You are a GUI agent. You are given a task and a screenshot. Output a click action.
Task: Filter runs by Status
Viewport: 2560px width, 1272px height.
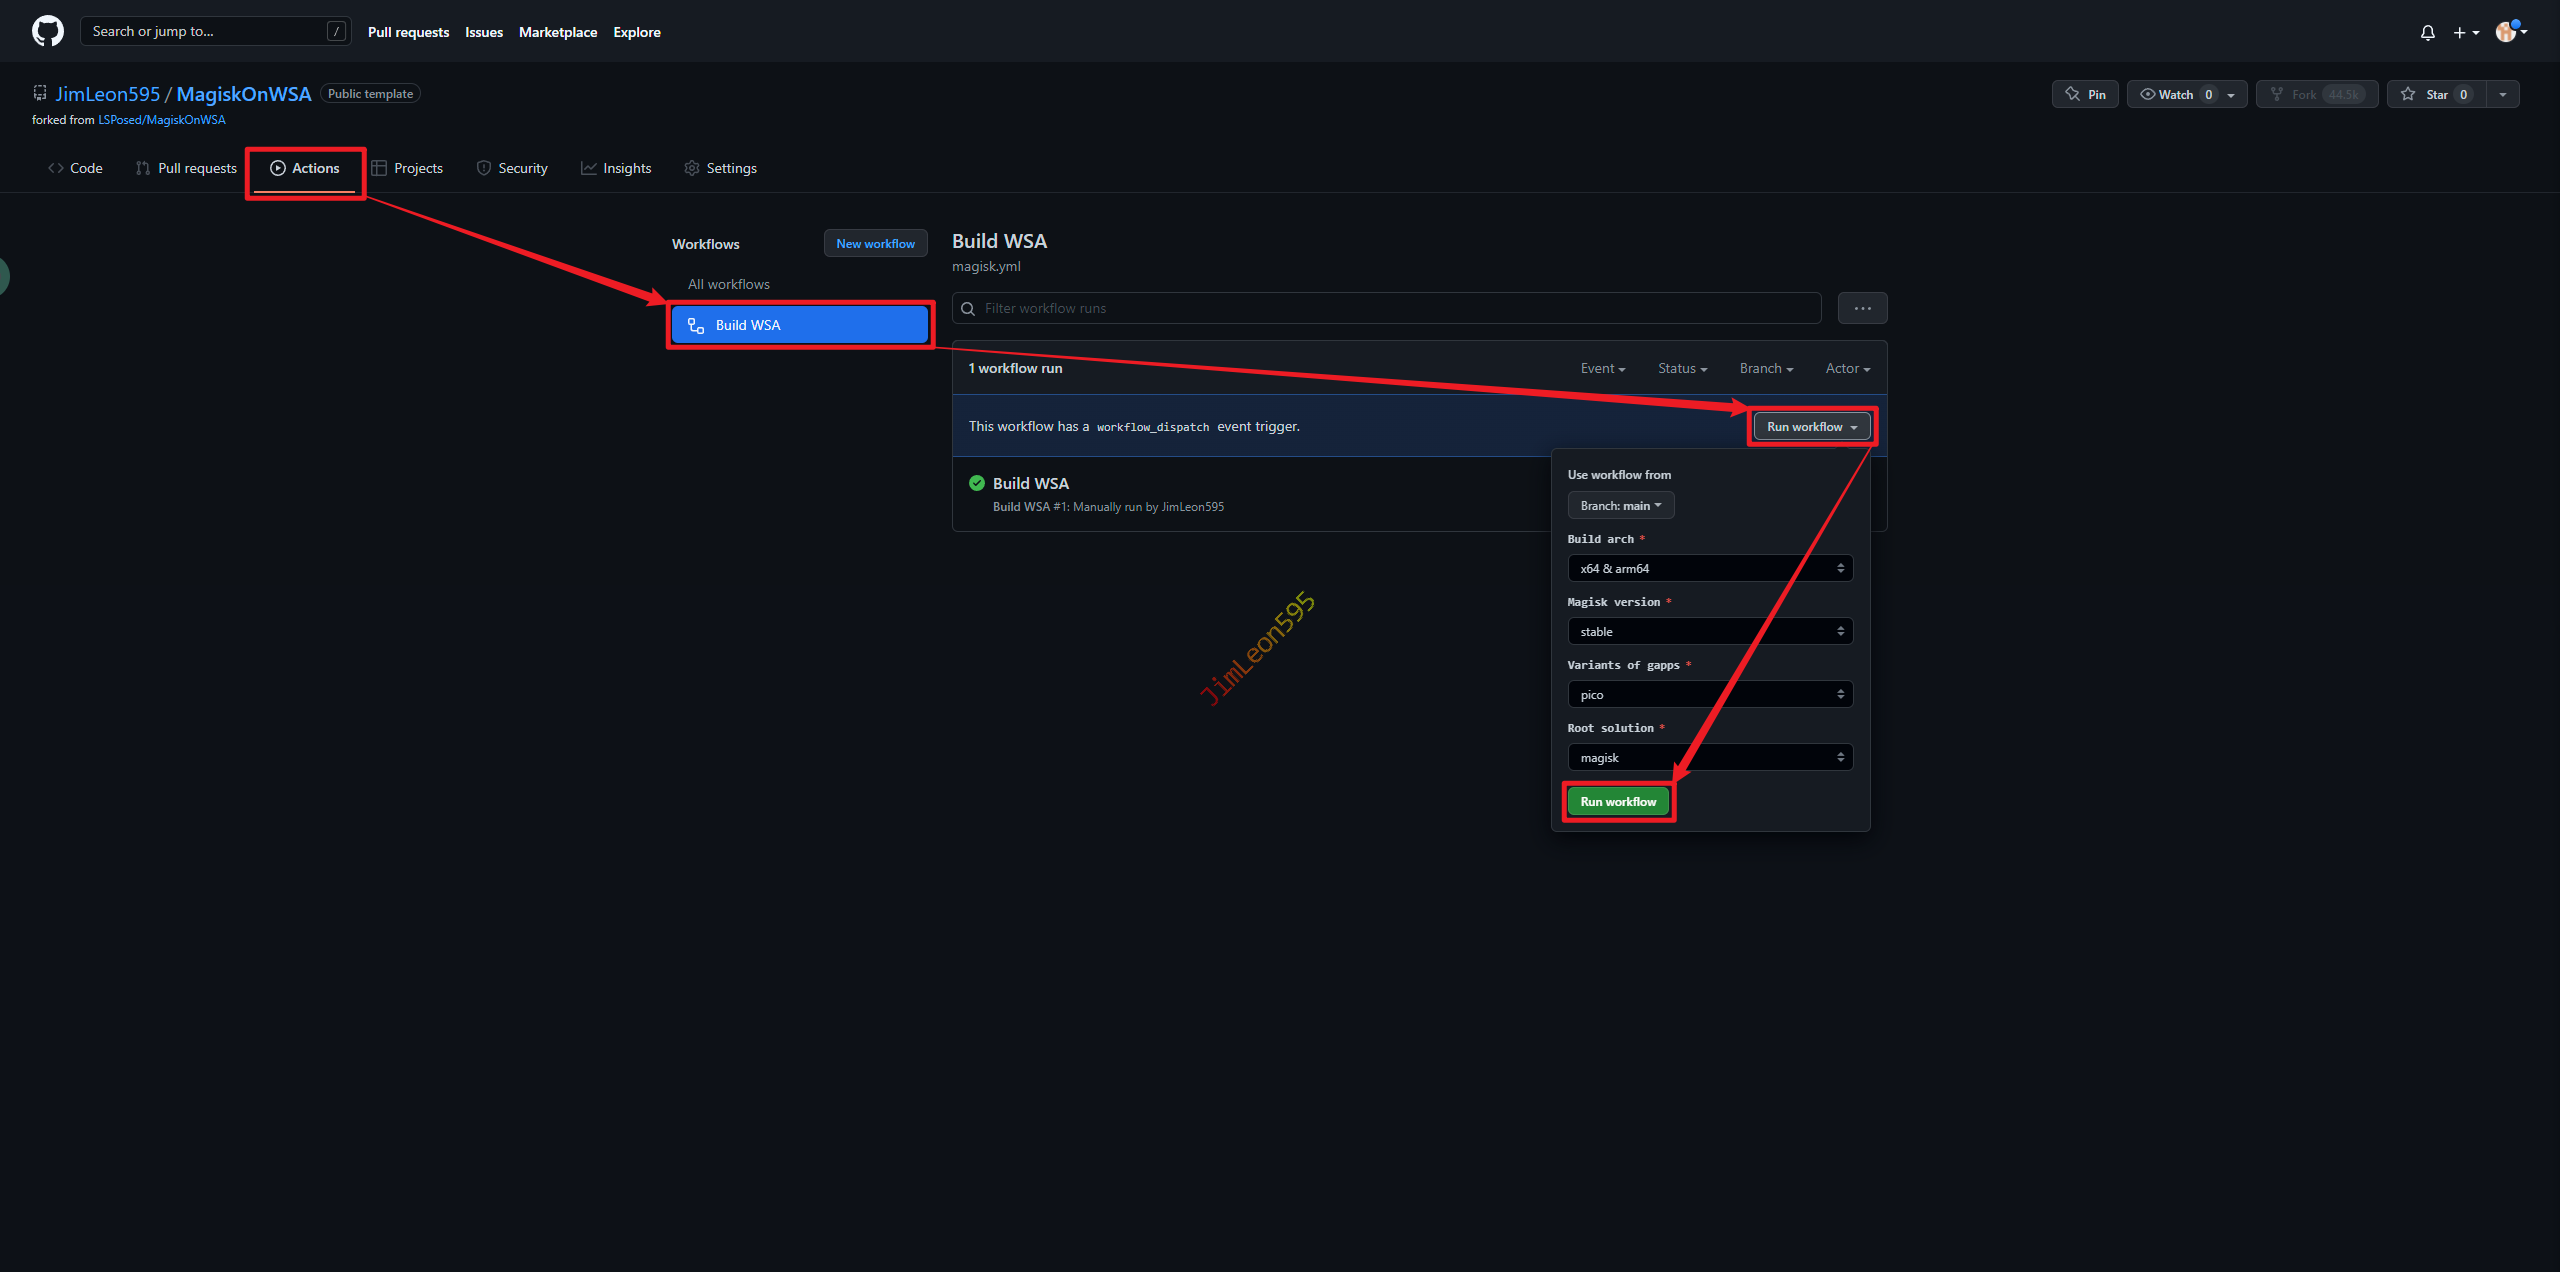pyautogui.click(x=1682, y=368)
